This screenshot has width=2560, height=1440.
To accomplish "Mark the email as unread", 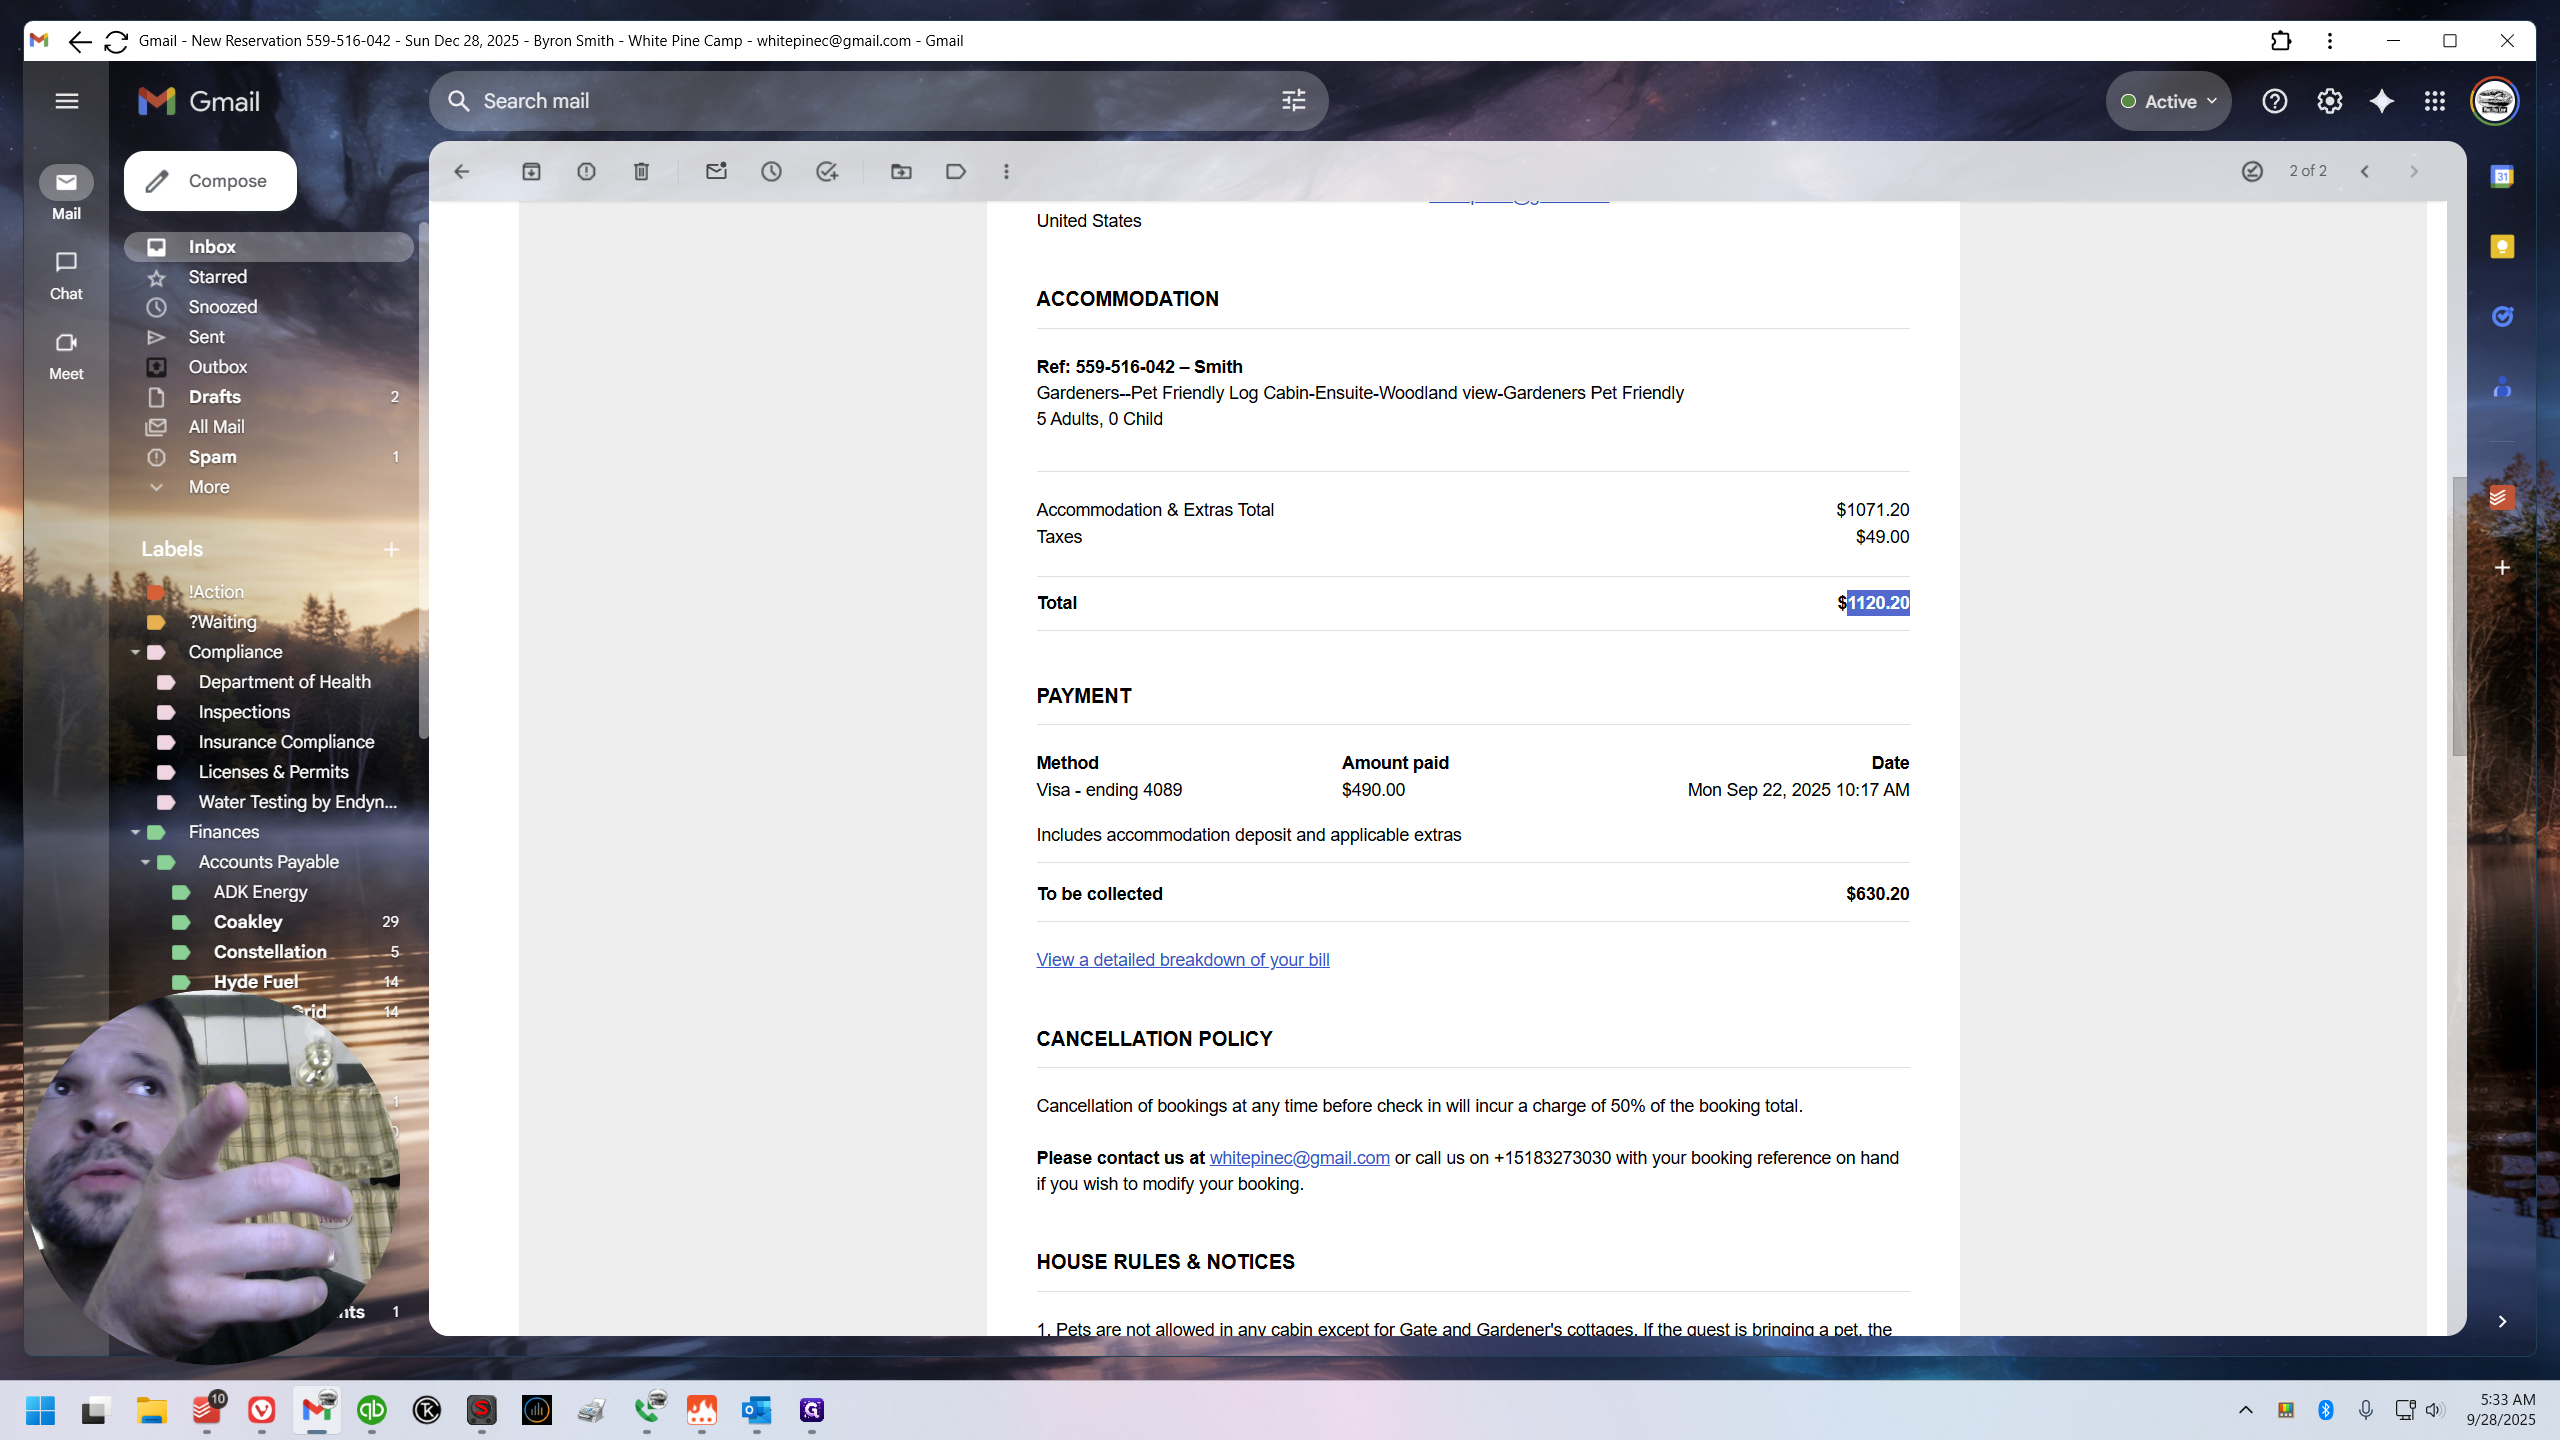I will [716, 172].
